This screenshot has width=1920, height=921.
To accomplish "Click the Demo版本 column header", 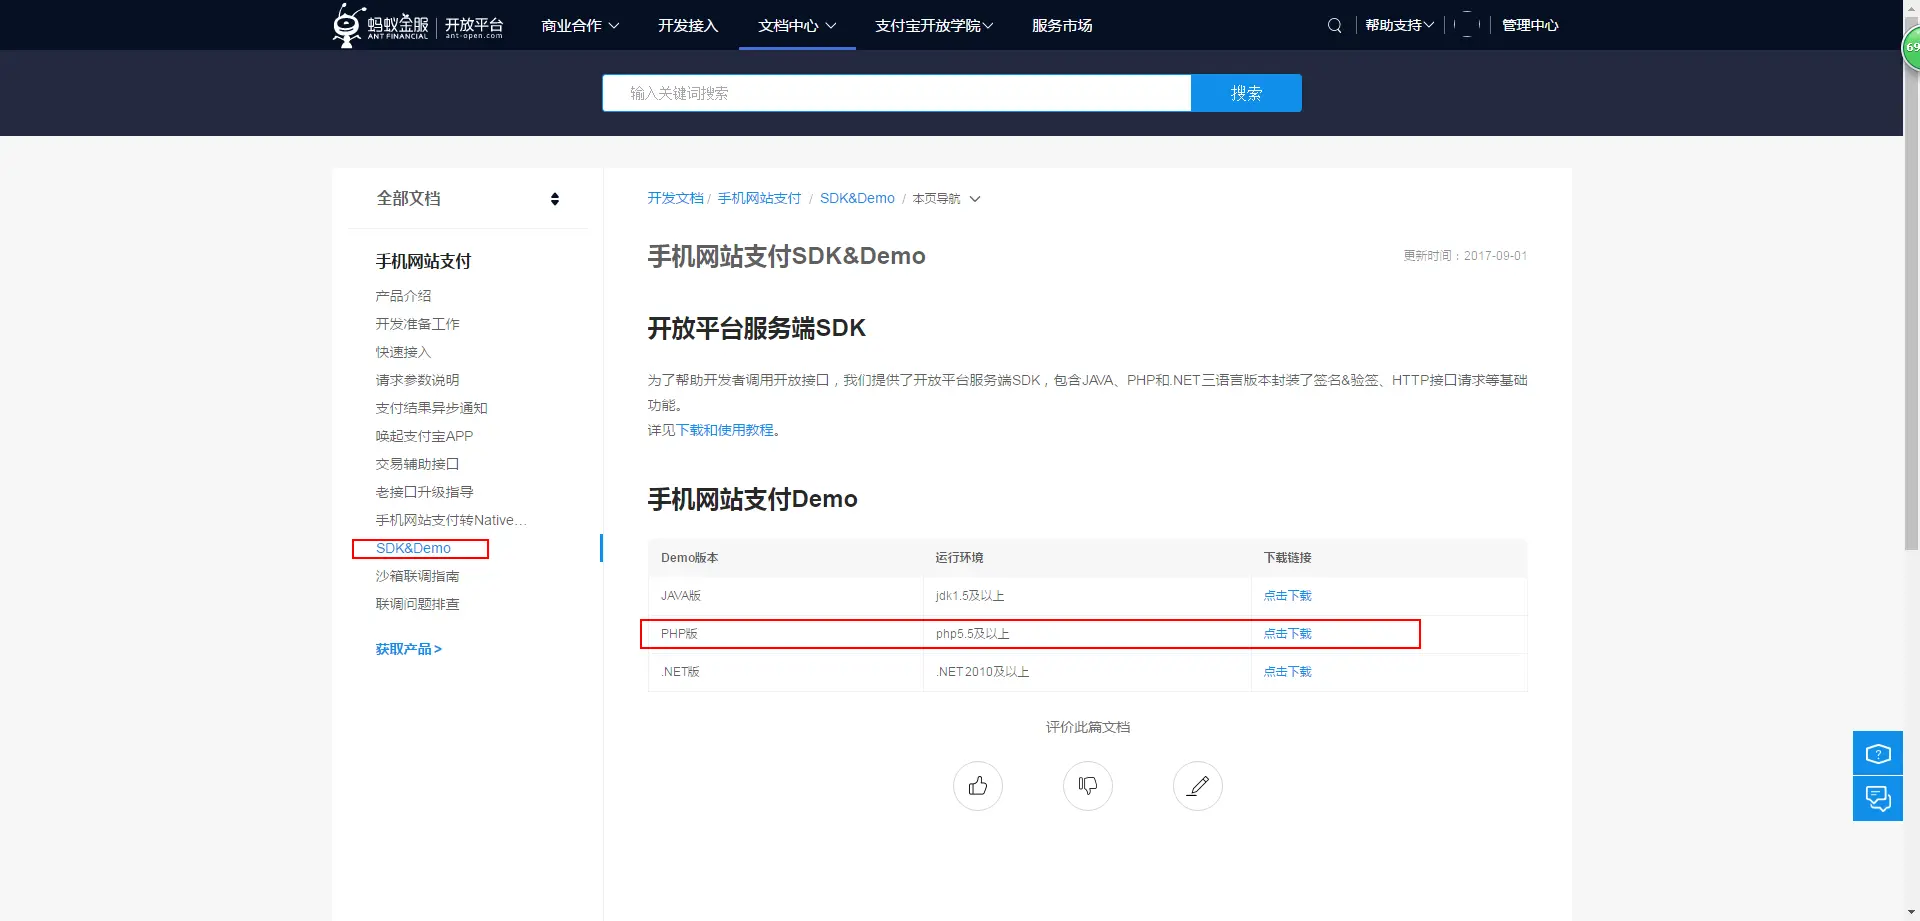I will [x=689, y=558].
